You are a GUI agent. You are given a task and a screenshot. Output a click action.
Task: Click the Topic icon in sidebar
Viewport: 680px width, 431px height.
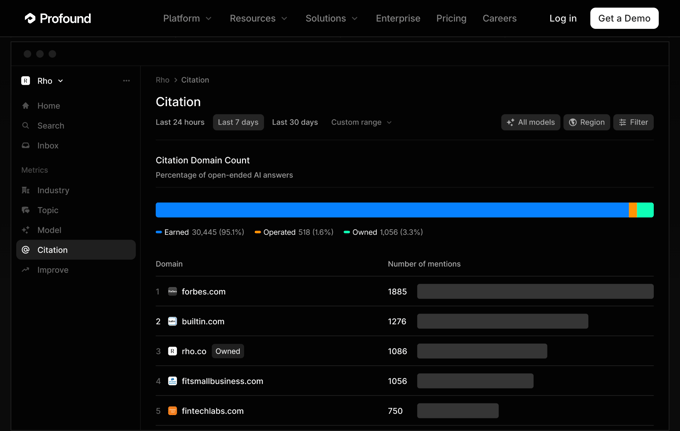pyautogui.click(x=26, y=210)
